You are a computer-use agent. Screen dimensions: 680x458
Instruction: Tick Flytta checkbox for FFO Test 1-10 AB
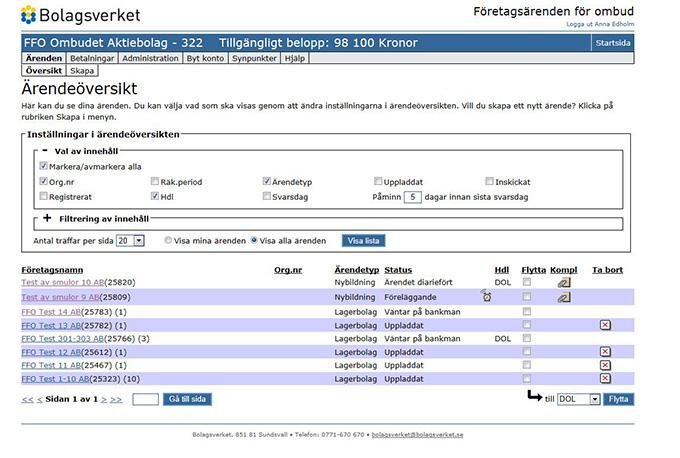(x=526, y=379)
